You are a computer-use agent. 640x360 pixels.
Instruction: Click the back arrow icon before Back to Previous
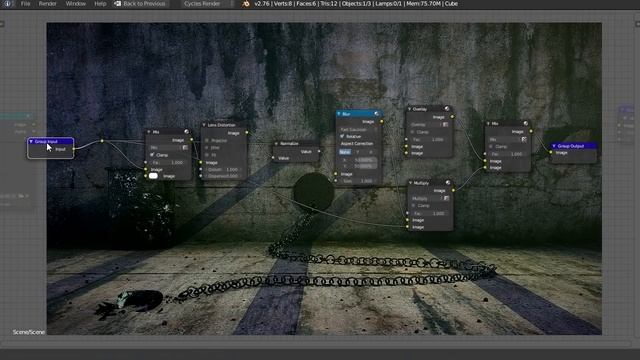[x=118, y=4]
